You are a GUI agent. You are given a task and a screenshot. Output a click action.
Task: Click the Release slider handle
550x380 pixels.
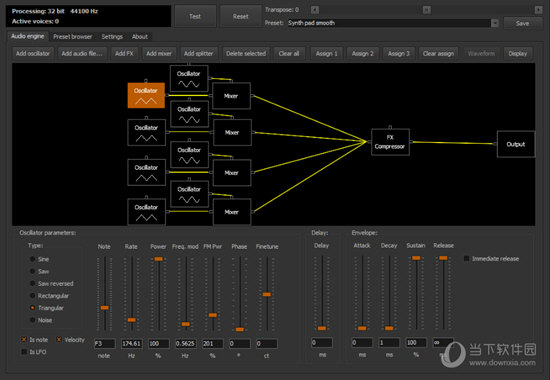pyautogui.click(x=443, y=258)
